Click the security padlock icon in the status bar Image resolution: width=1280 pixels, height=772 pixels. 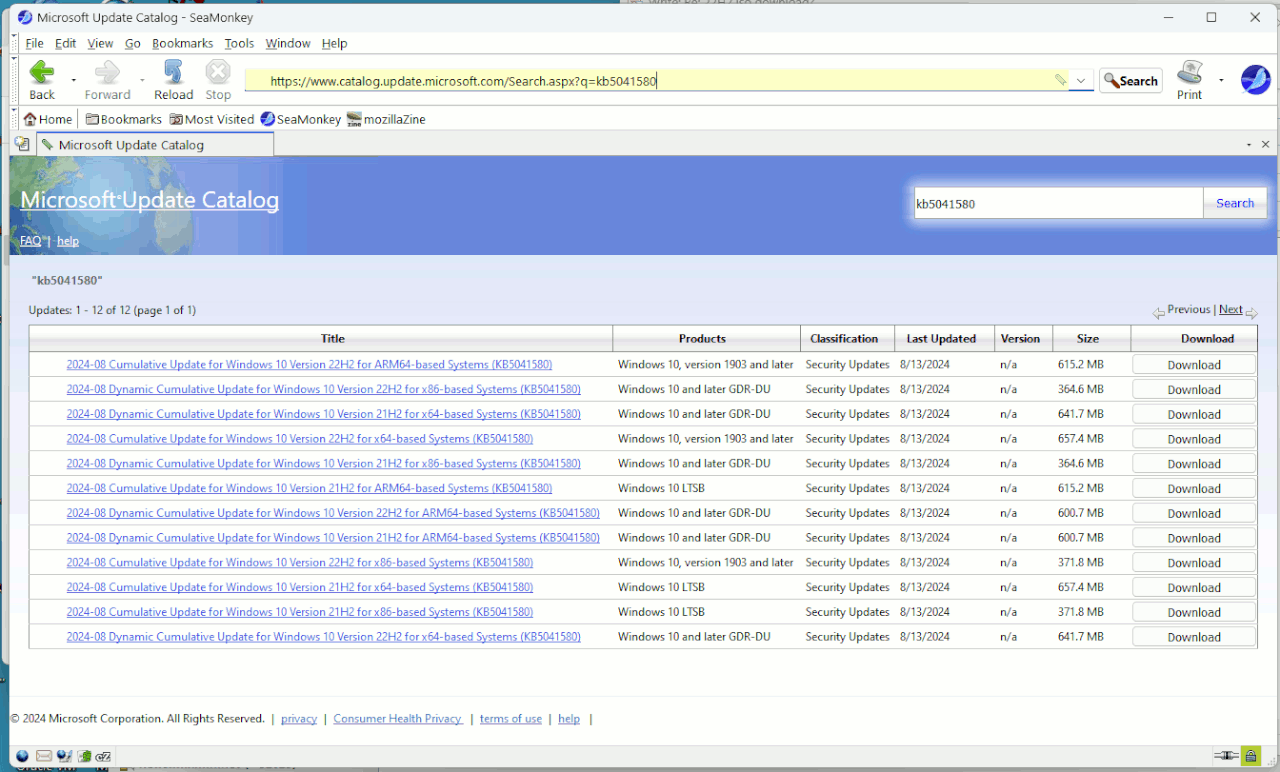(1251, 755)
